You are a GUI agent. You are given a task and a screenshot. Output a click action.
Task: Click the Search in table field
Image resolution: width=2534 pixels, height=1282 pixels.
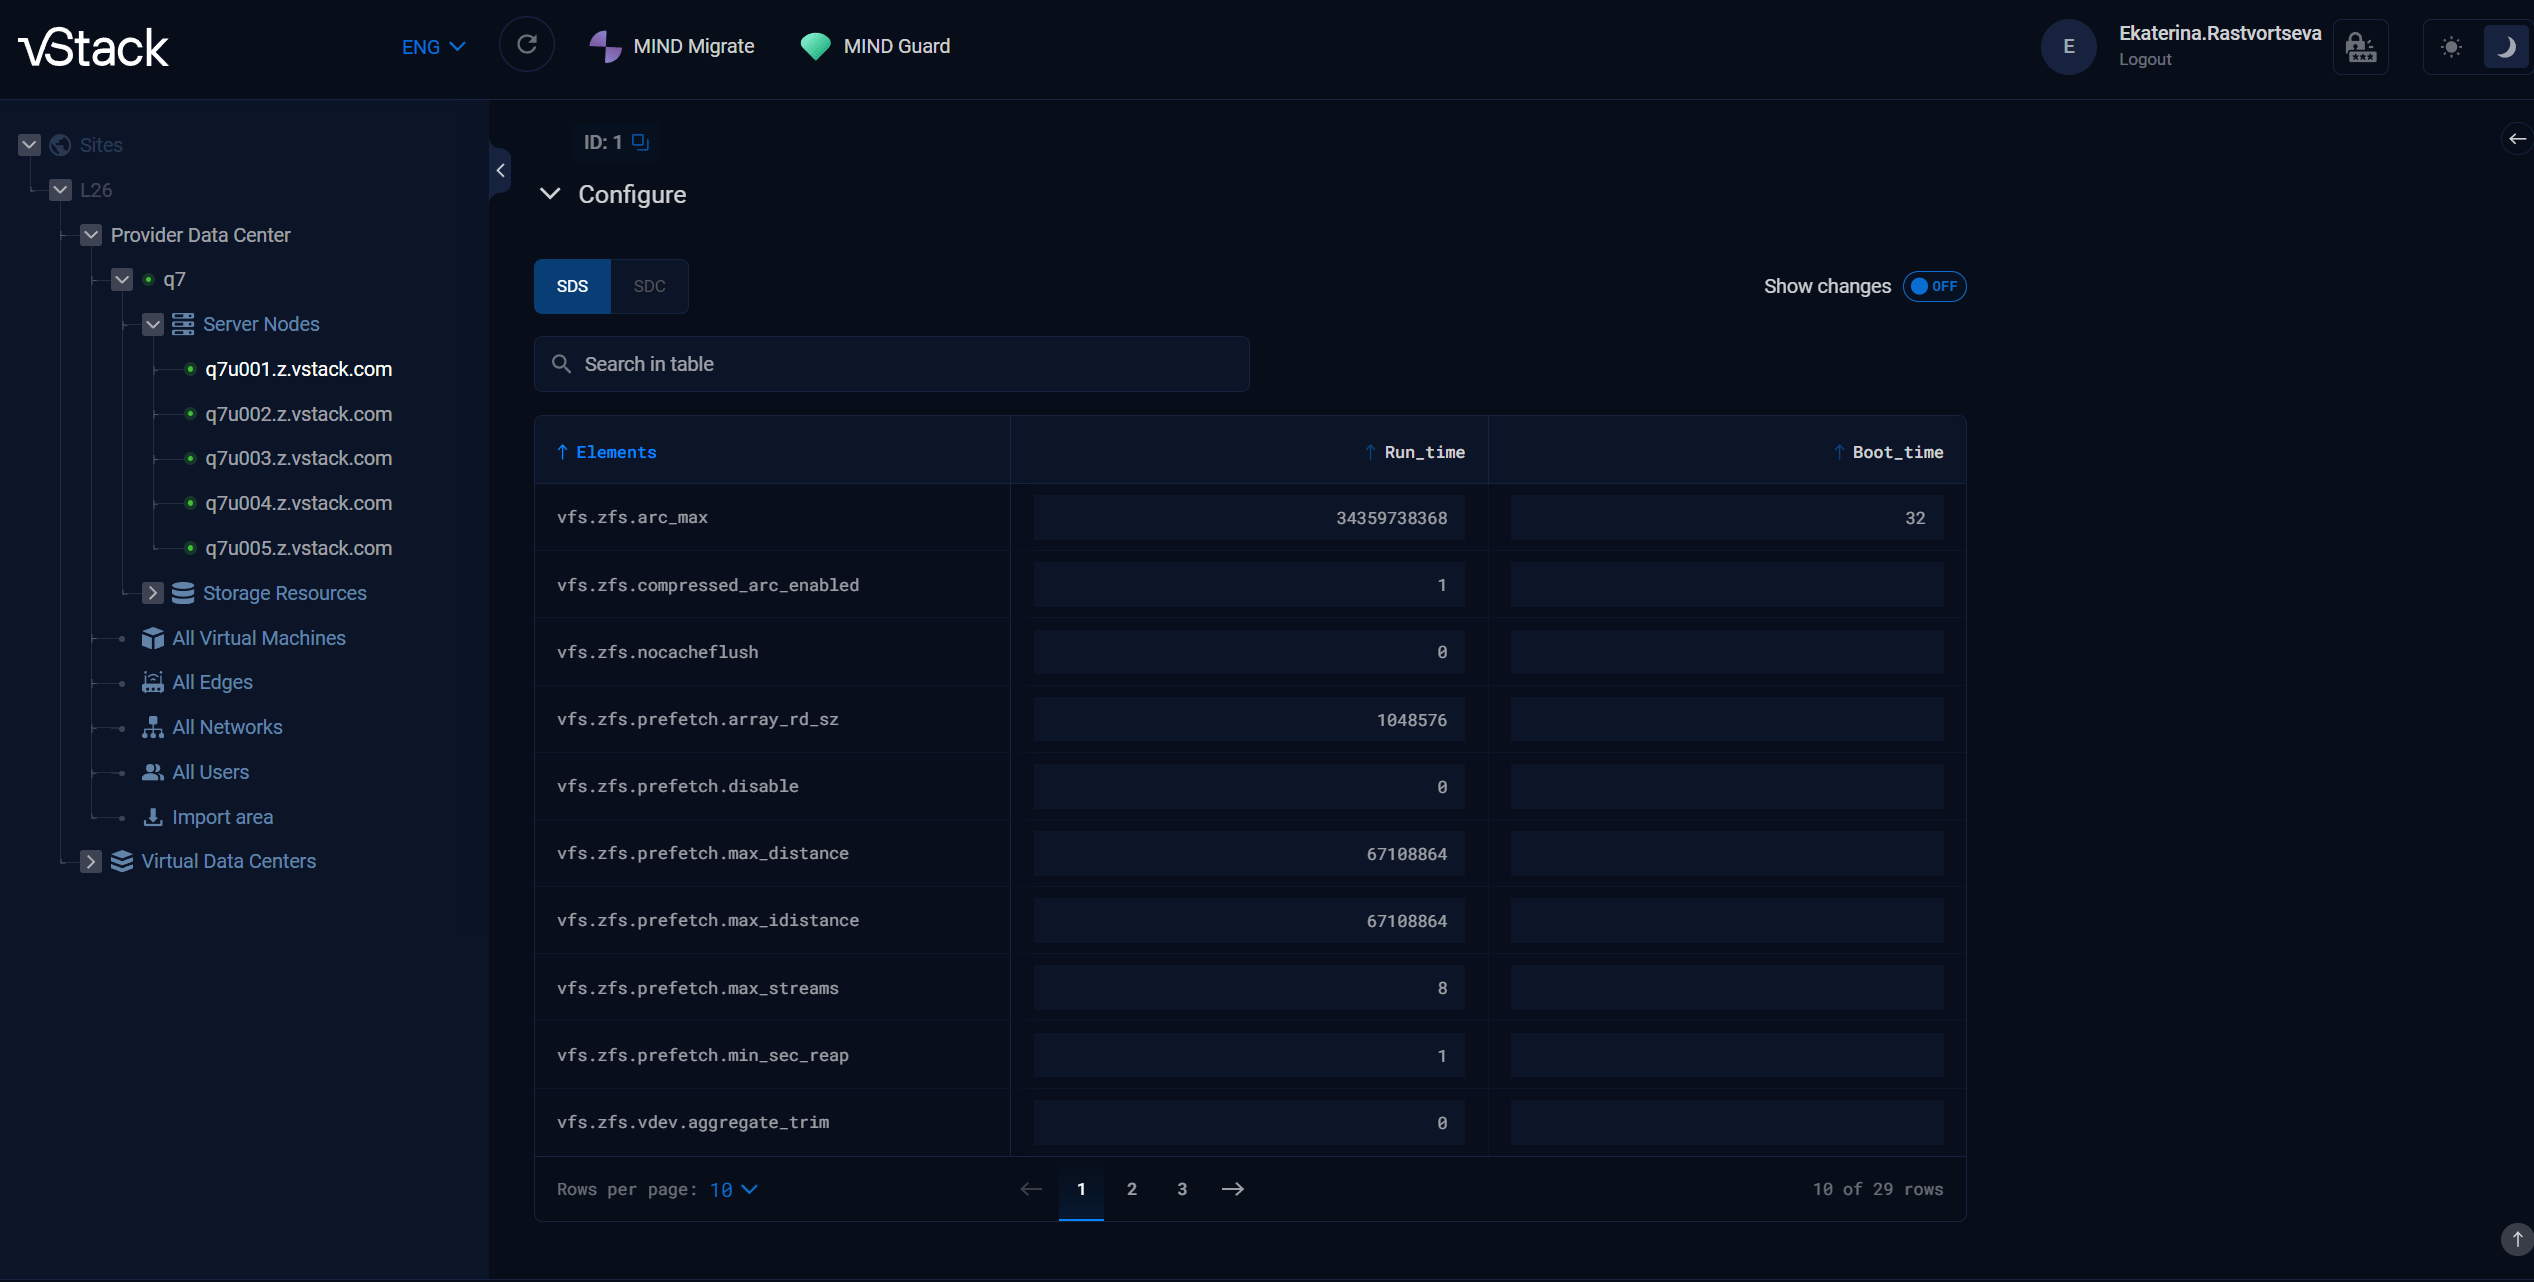tap(891, 364)
